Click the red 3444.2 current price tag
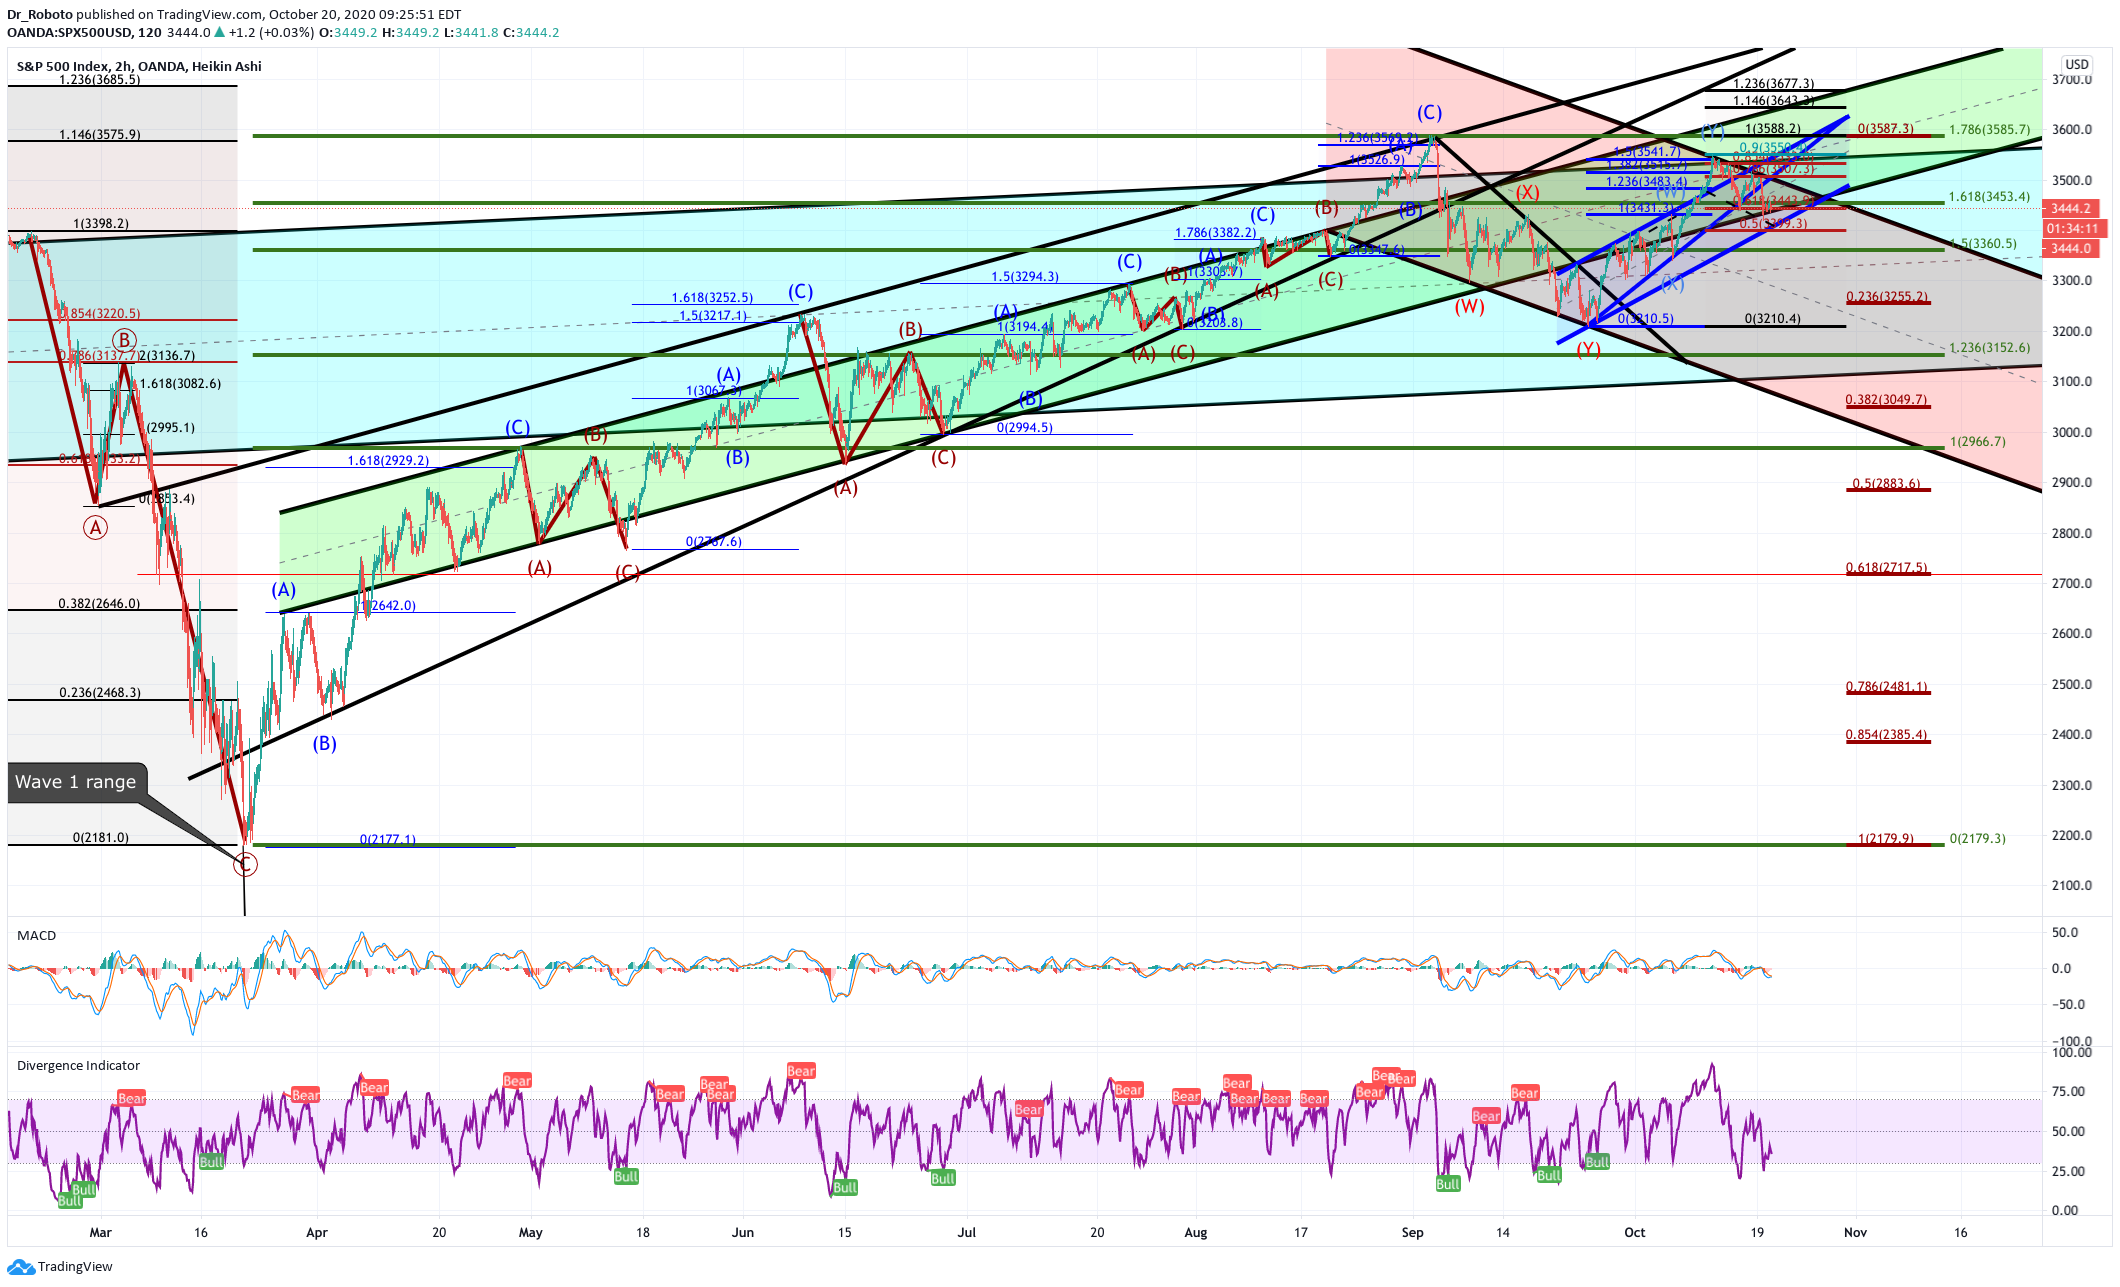 coord(2070,209)
